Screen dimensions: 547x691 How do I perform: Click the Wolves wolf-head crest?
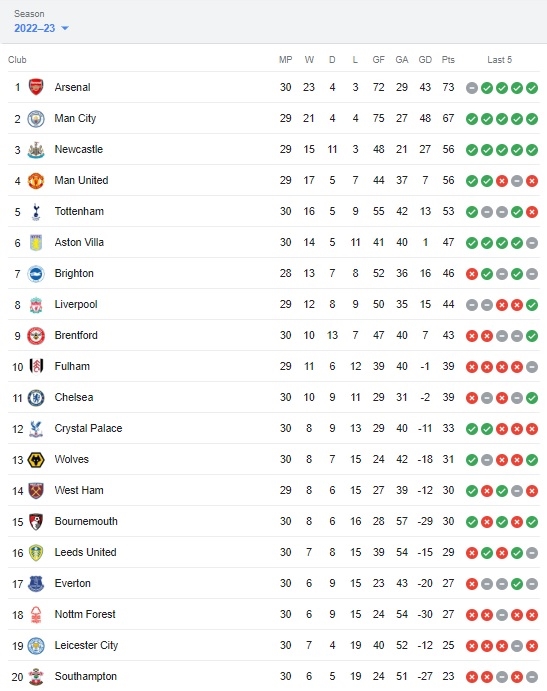pyautogui.click(x=36, y=460)
